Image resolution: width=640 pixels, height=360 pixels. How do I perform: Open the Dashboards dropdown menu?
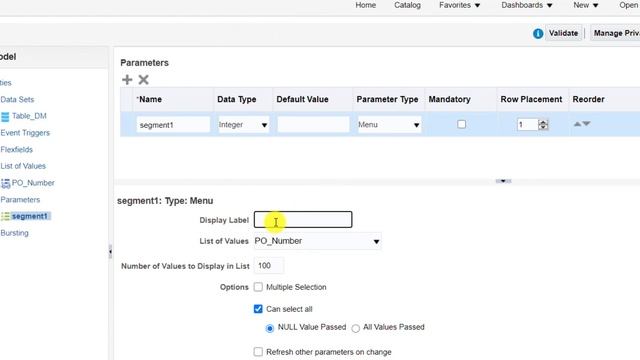tap(527, 5)
